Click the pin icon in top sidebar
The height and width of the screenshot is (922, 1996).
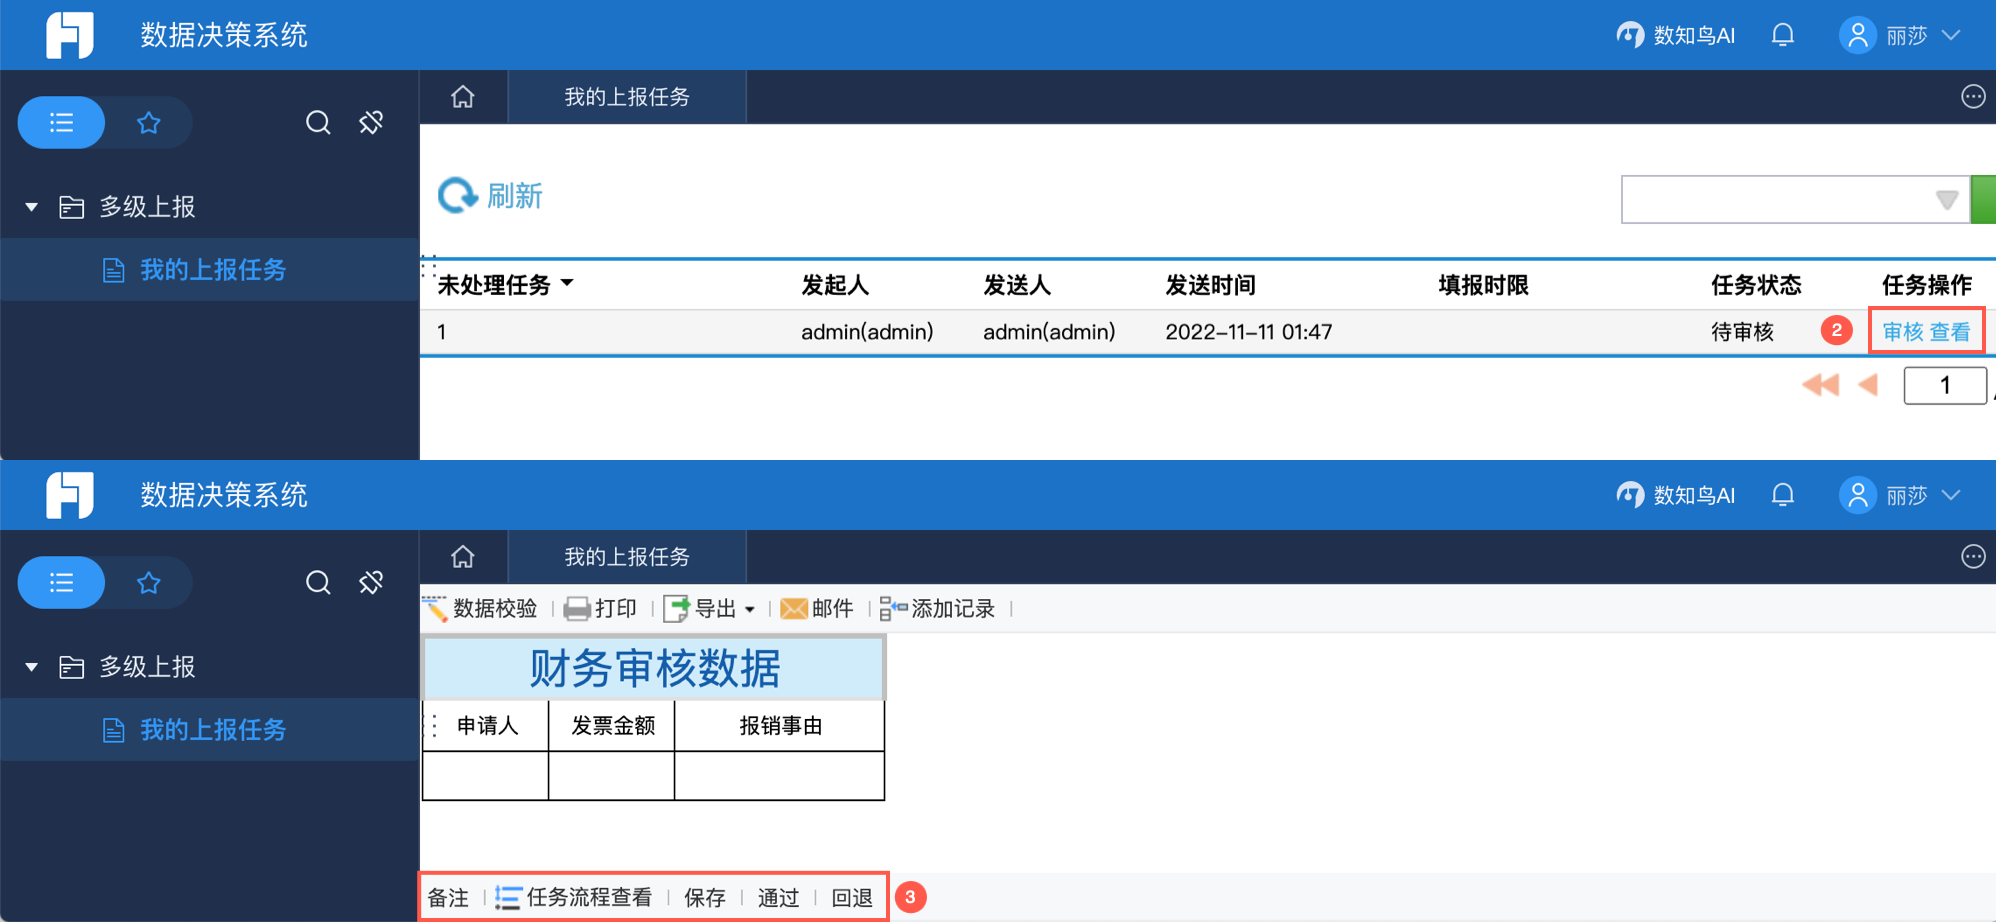pos(371,123)
